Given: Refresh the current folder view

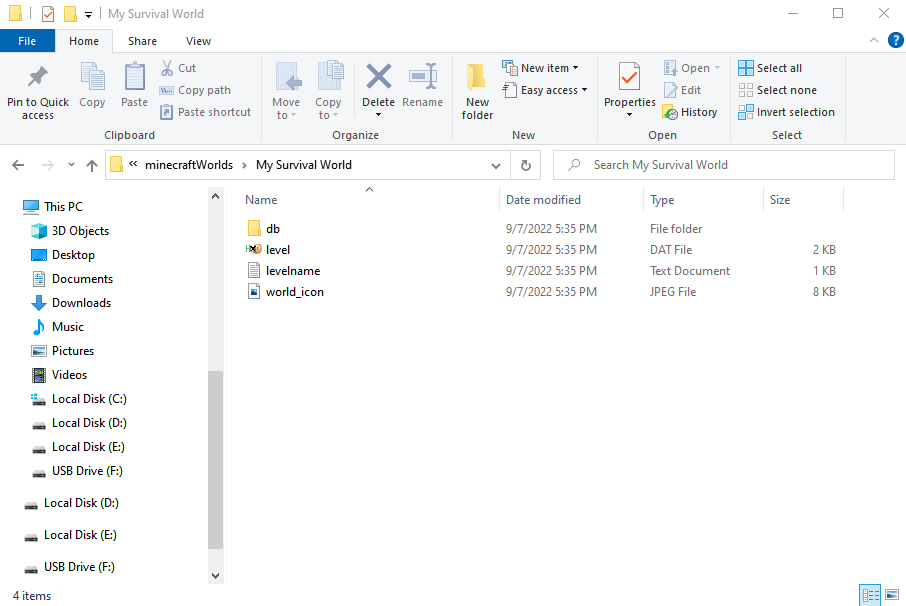Looking at the screenshot, I should (x=526, y=166).
